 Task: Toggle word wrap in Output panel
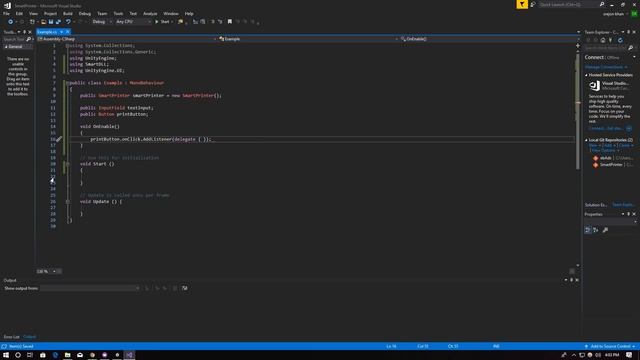[184, 288]
